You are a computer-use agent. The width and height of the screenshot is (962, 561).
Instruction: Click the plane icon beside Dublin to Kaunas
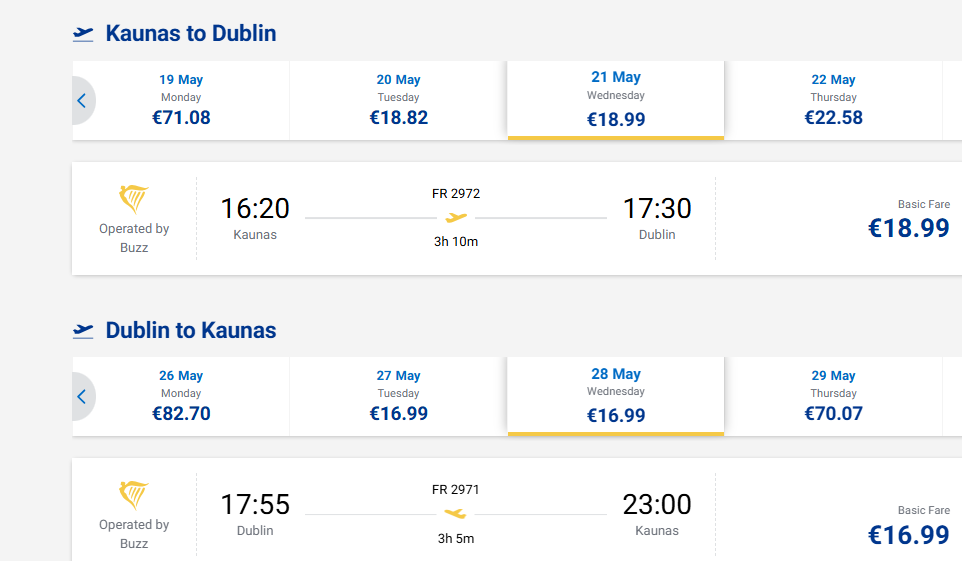83,331
